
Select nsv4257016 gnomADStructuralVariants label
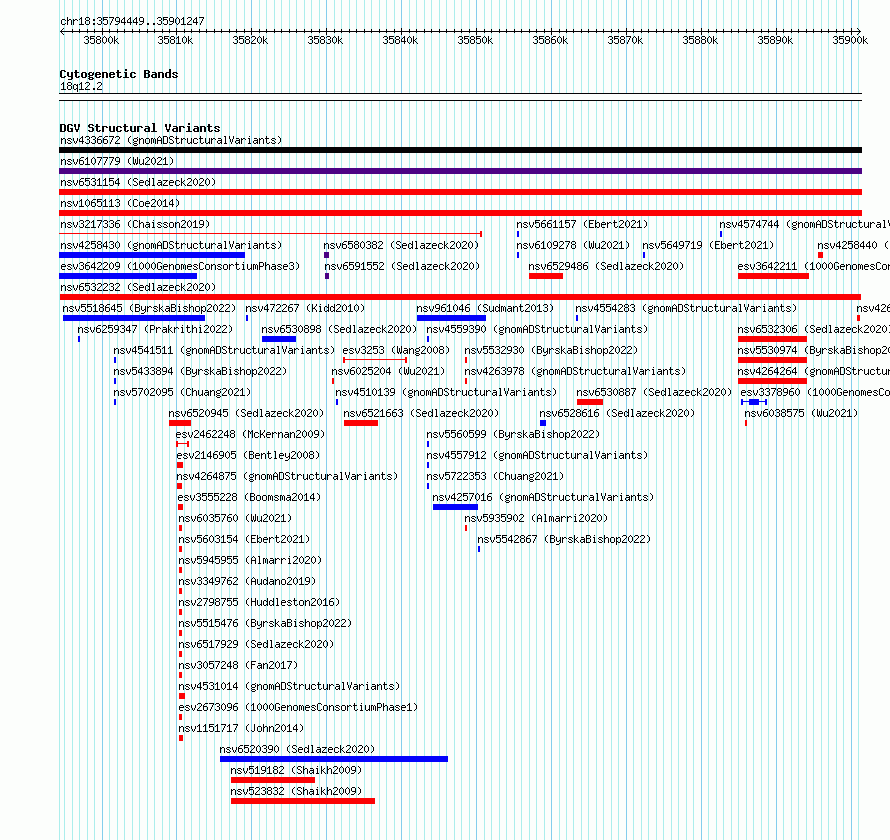point(543,497)
